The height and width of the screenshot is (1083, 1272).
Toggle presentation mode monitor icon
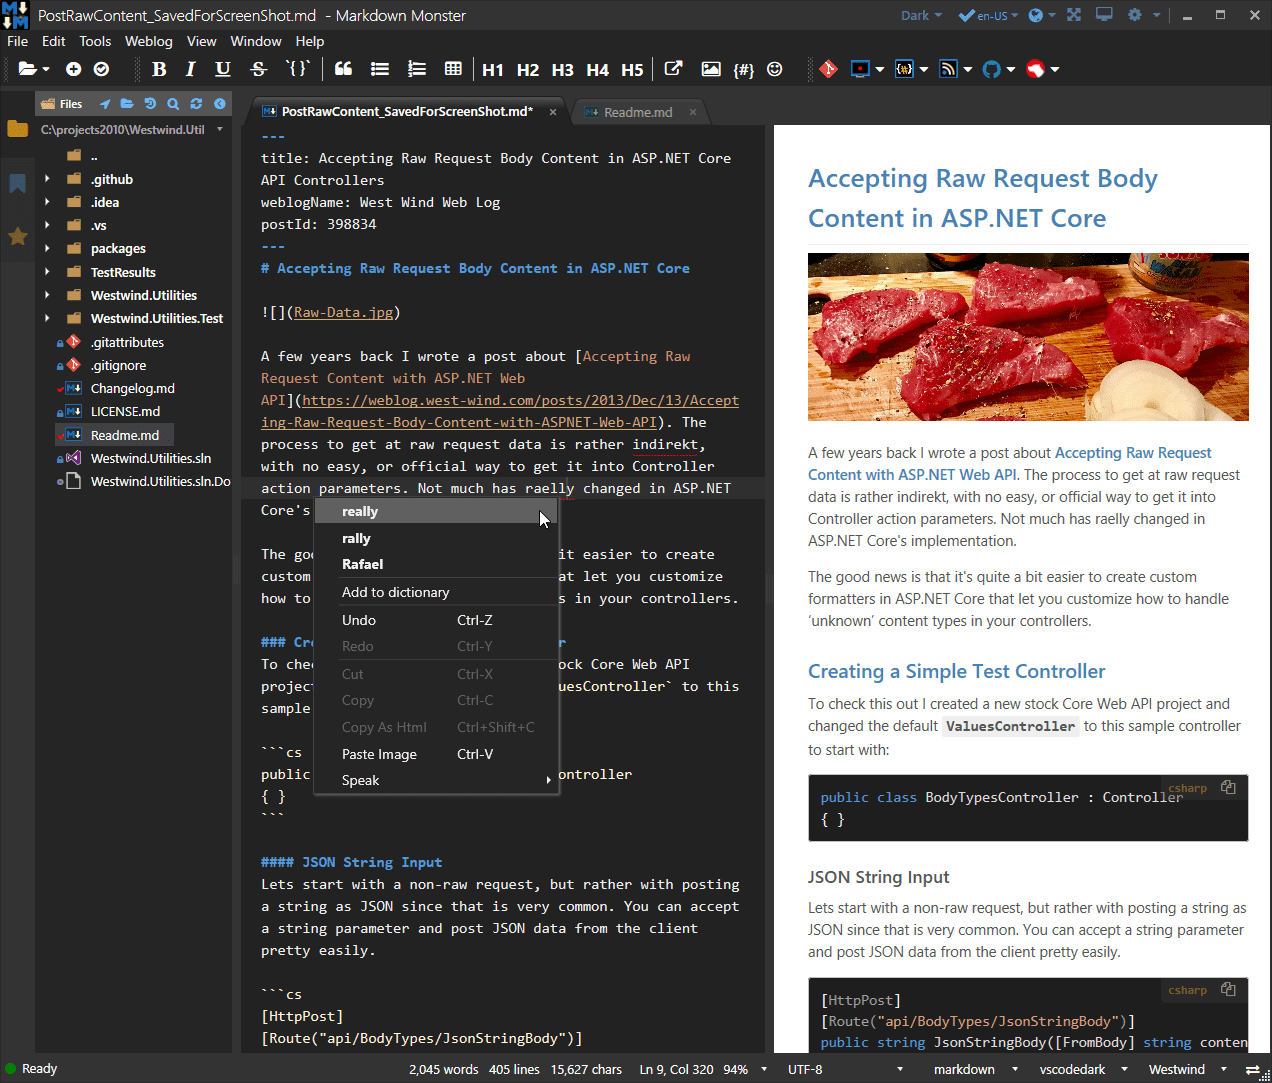click(1104, 15)
